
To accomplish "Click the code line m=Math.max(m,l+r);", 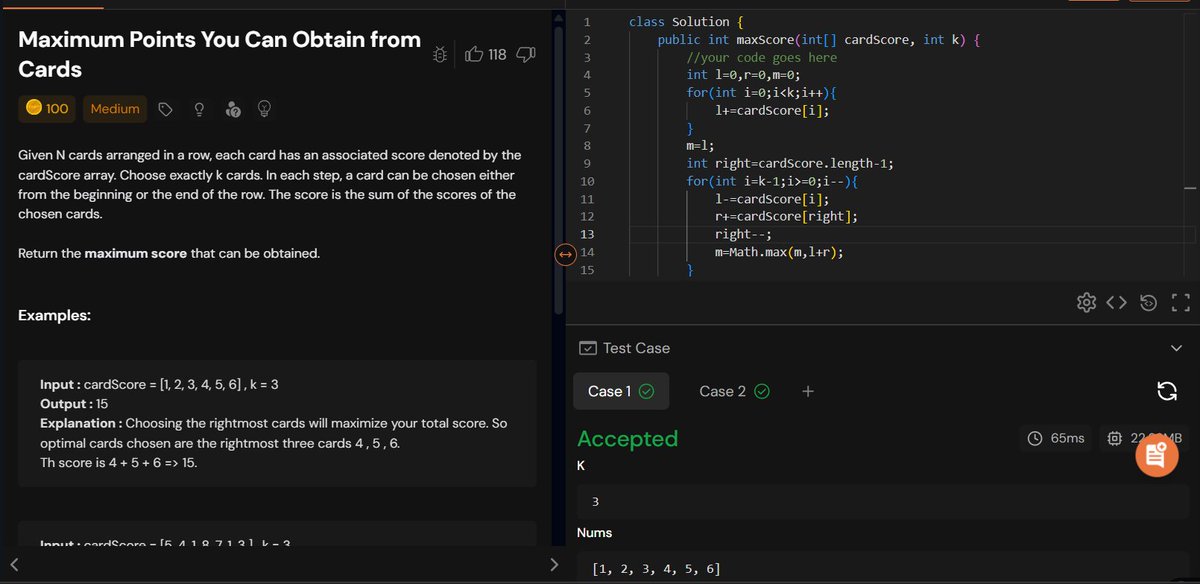I will [779, 252].
